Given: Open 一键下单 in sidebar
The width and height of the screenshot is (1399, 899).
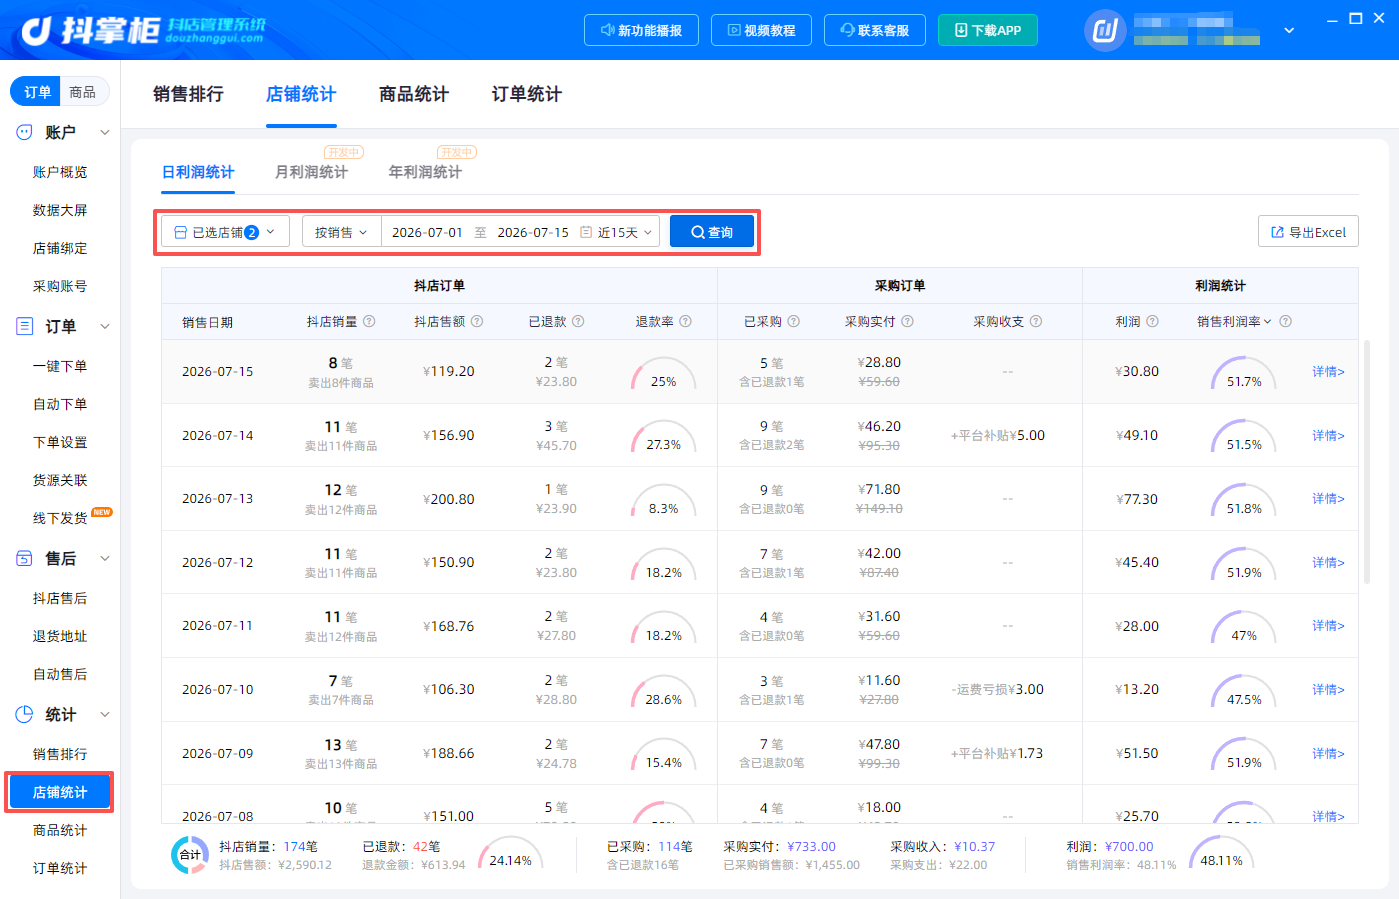Looking at the screenshot, I should tap(60, 366).
